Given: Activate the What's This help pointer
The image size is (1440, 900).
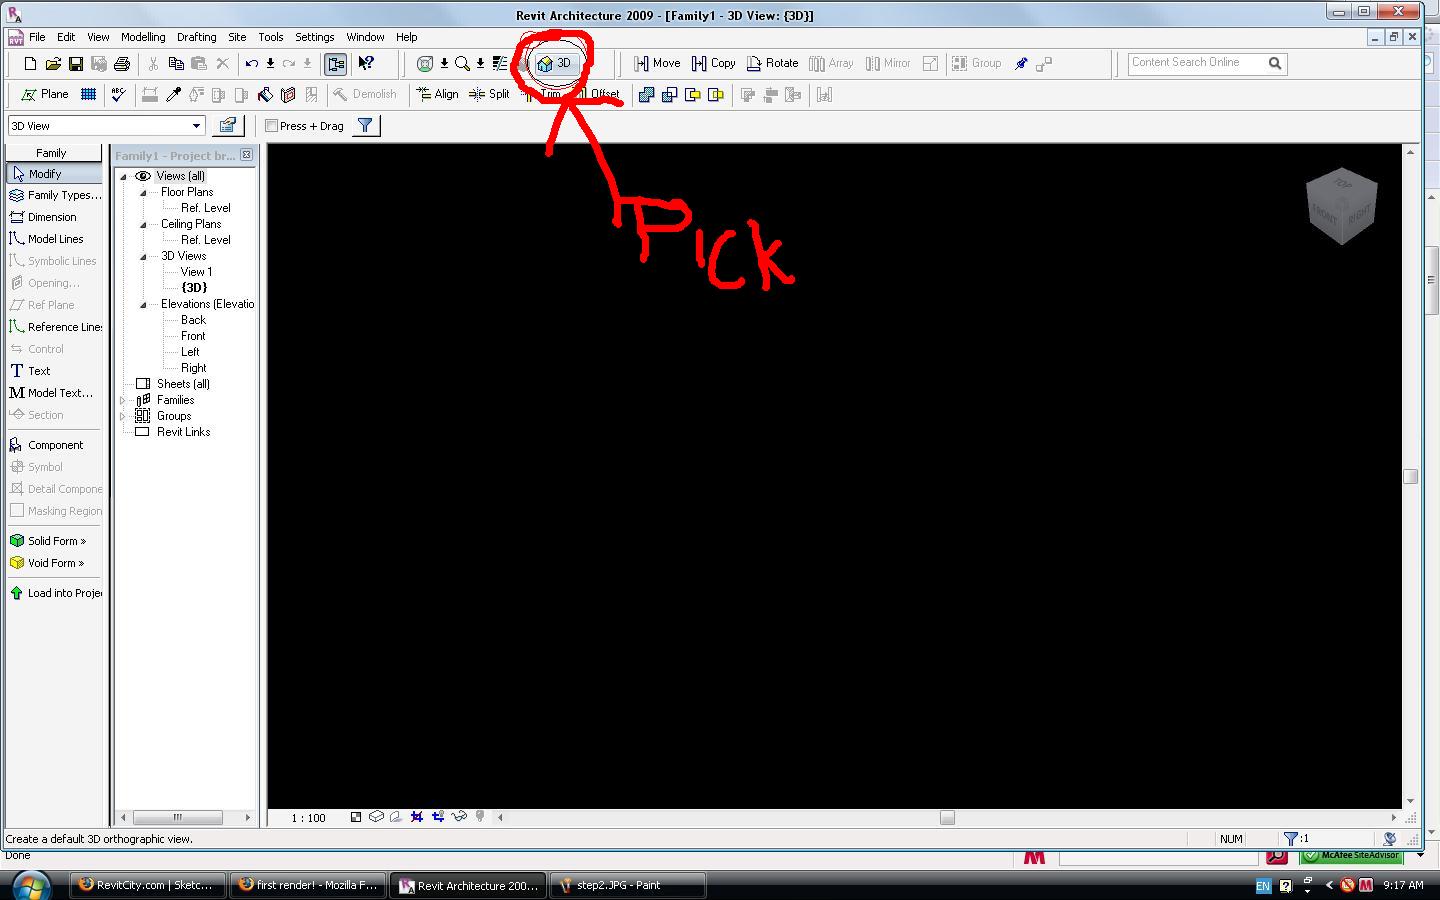Looking at the screenshot, I should click(366, 64).
